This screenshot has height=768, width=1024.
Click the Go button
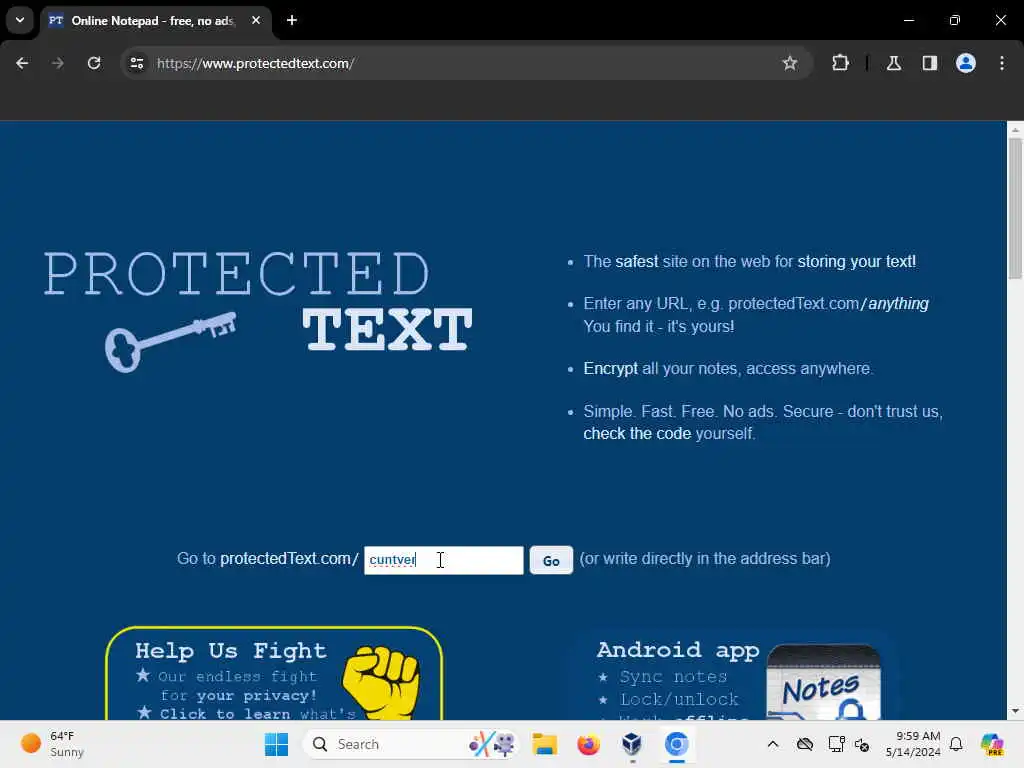click(551, 560)
